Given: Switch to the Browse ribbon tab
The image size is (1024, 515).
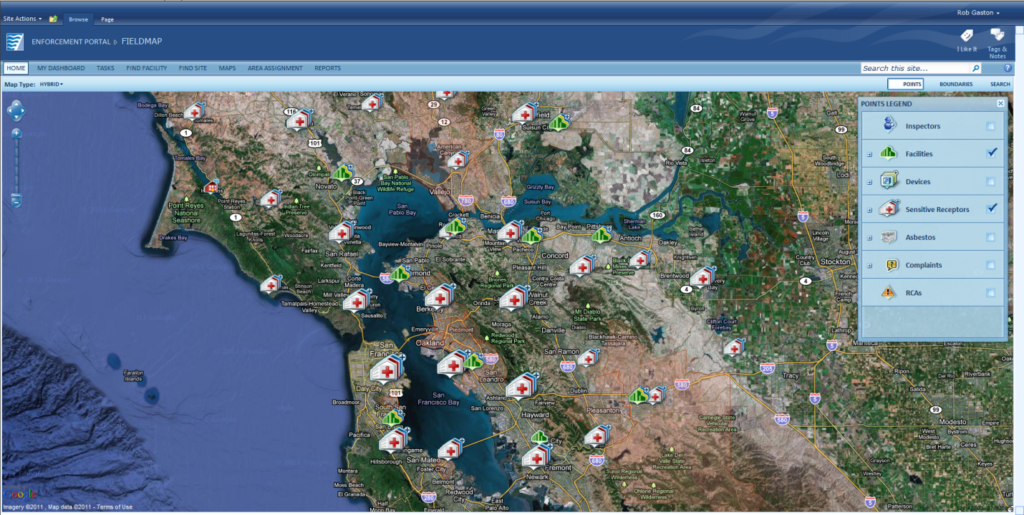Looking at the screenshot, I should 78,19.
